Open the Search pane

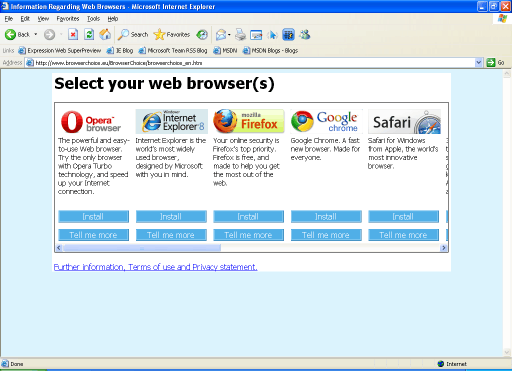[x=133, y=34]
